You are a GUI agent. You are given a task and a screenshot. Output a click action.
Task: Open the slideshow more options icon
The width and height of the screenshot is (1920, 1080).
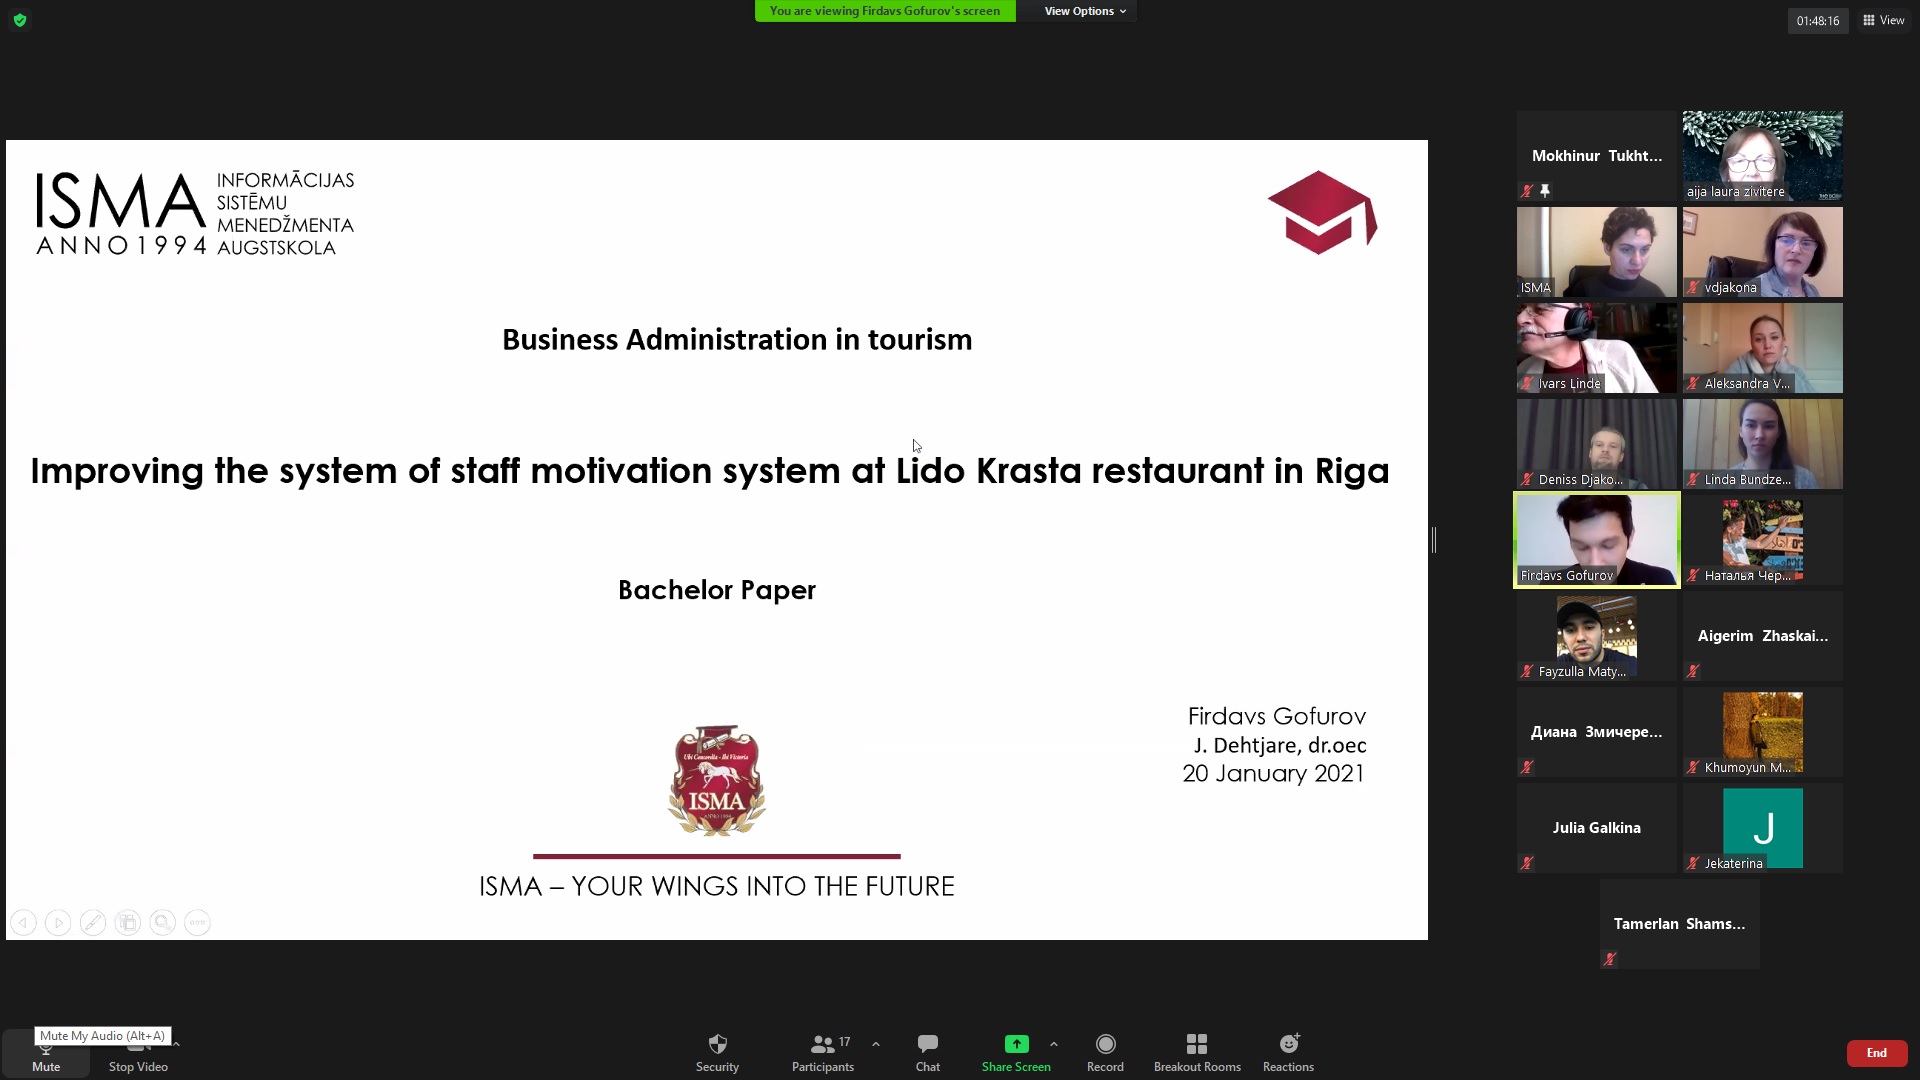tap(198, 922)
